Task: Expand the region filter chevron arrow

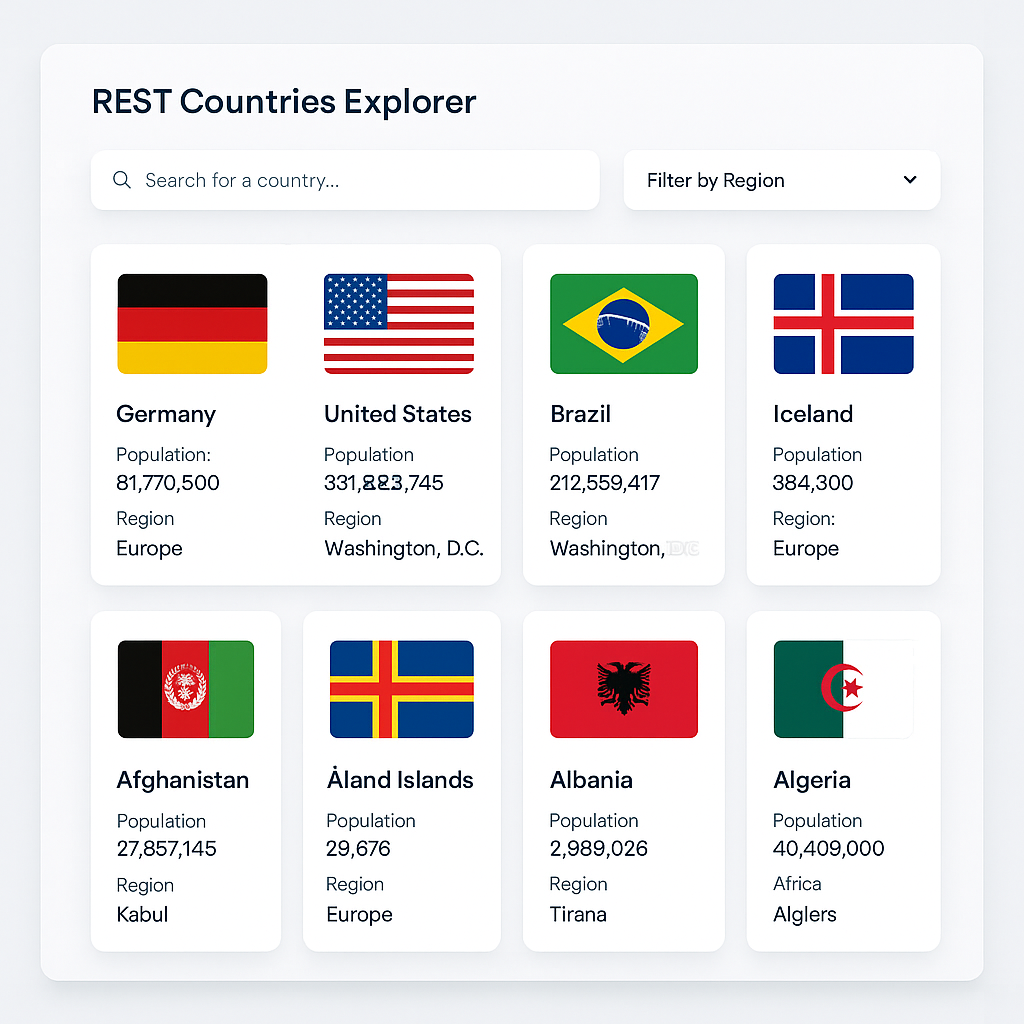Action: 910,180
